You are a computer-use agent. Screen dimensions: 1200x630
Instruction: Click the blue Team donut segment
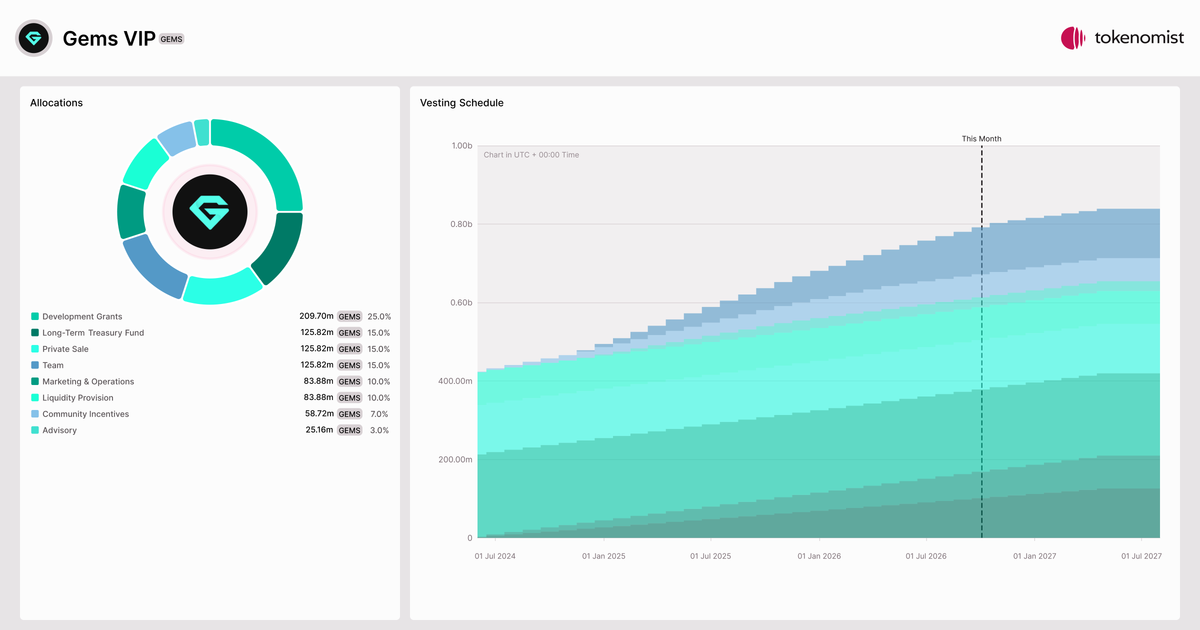coord(154,268)
